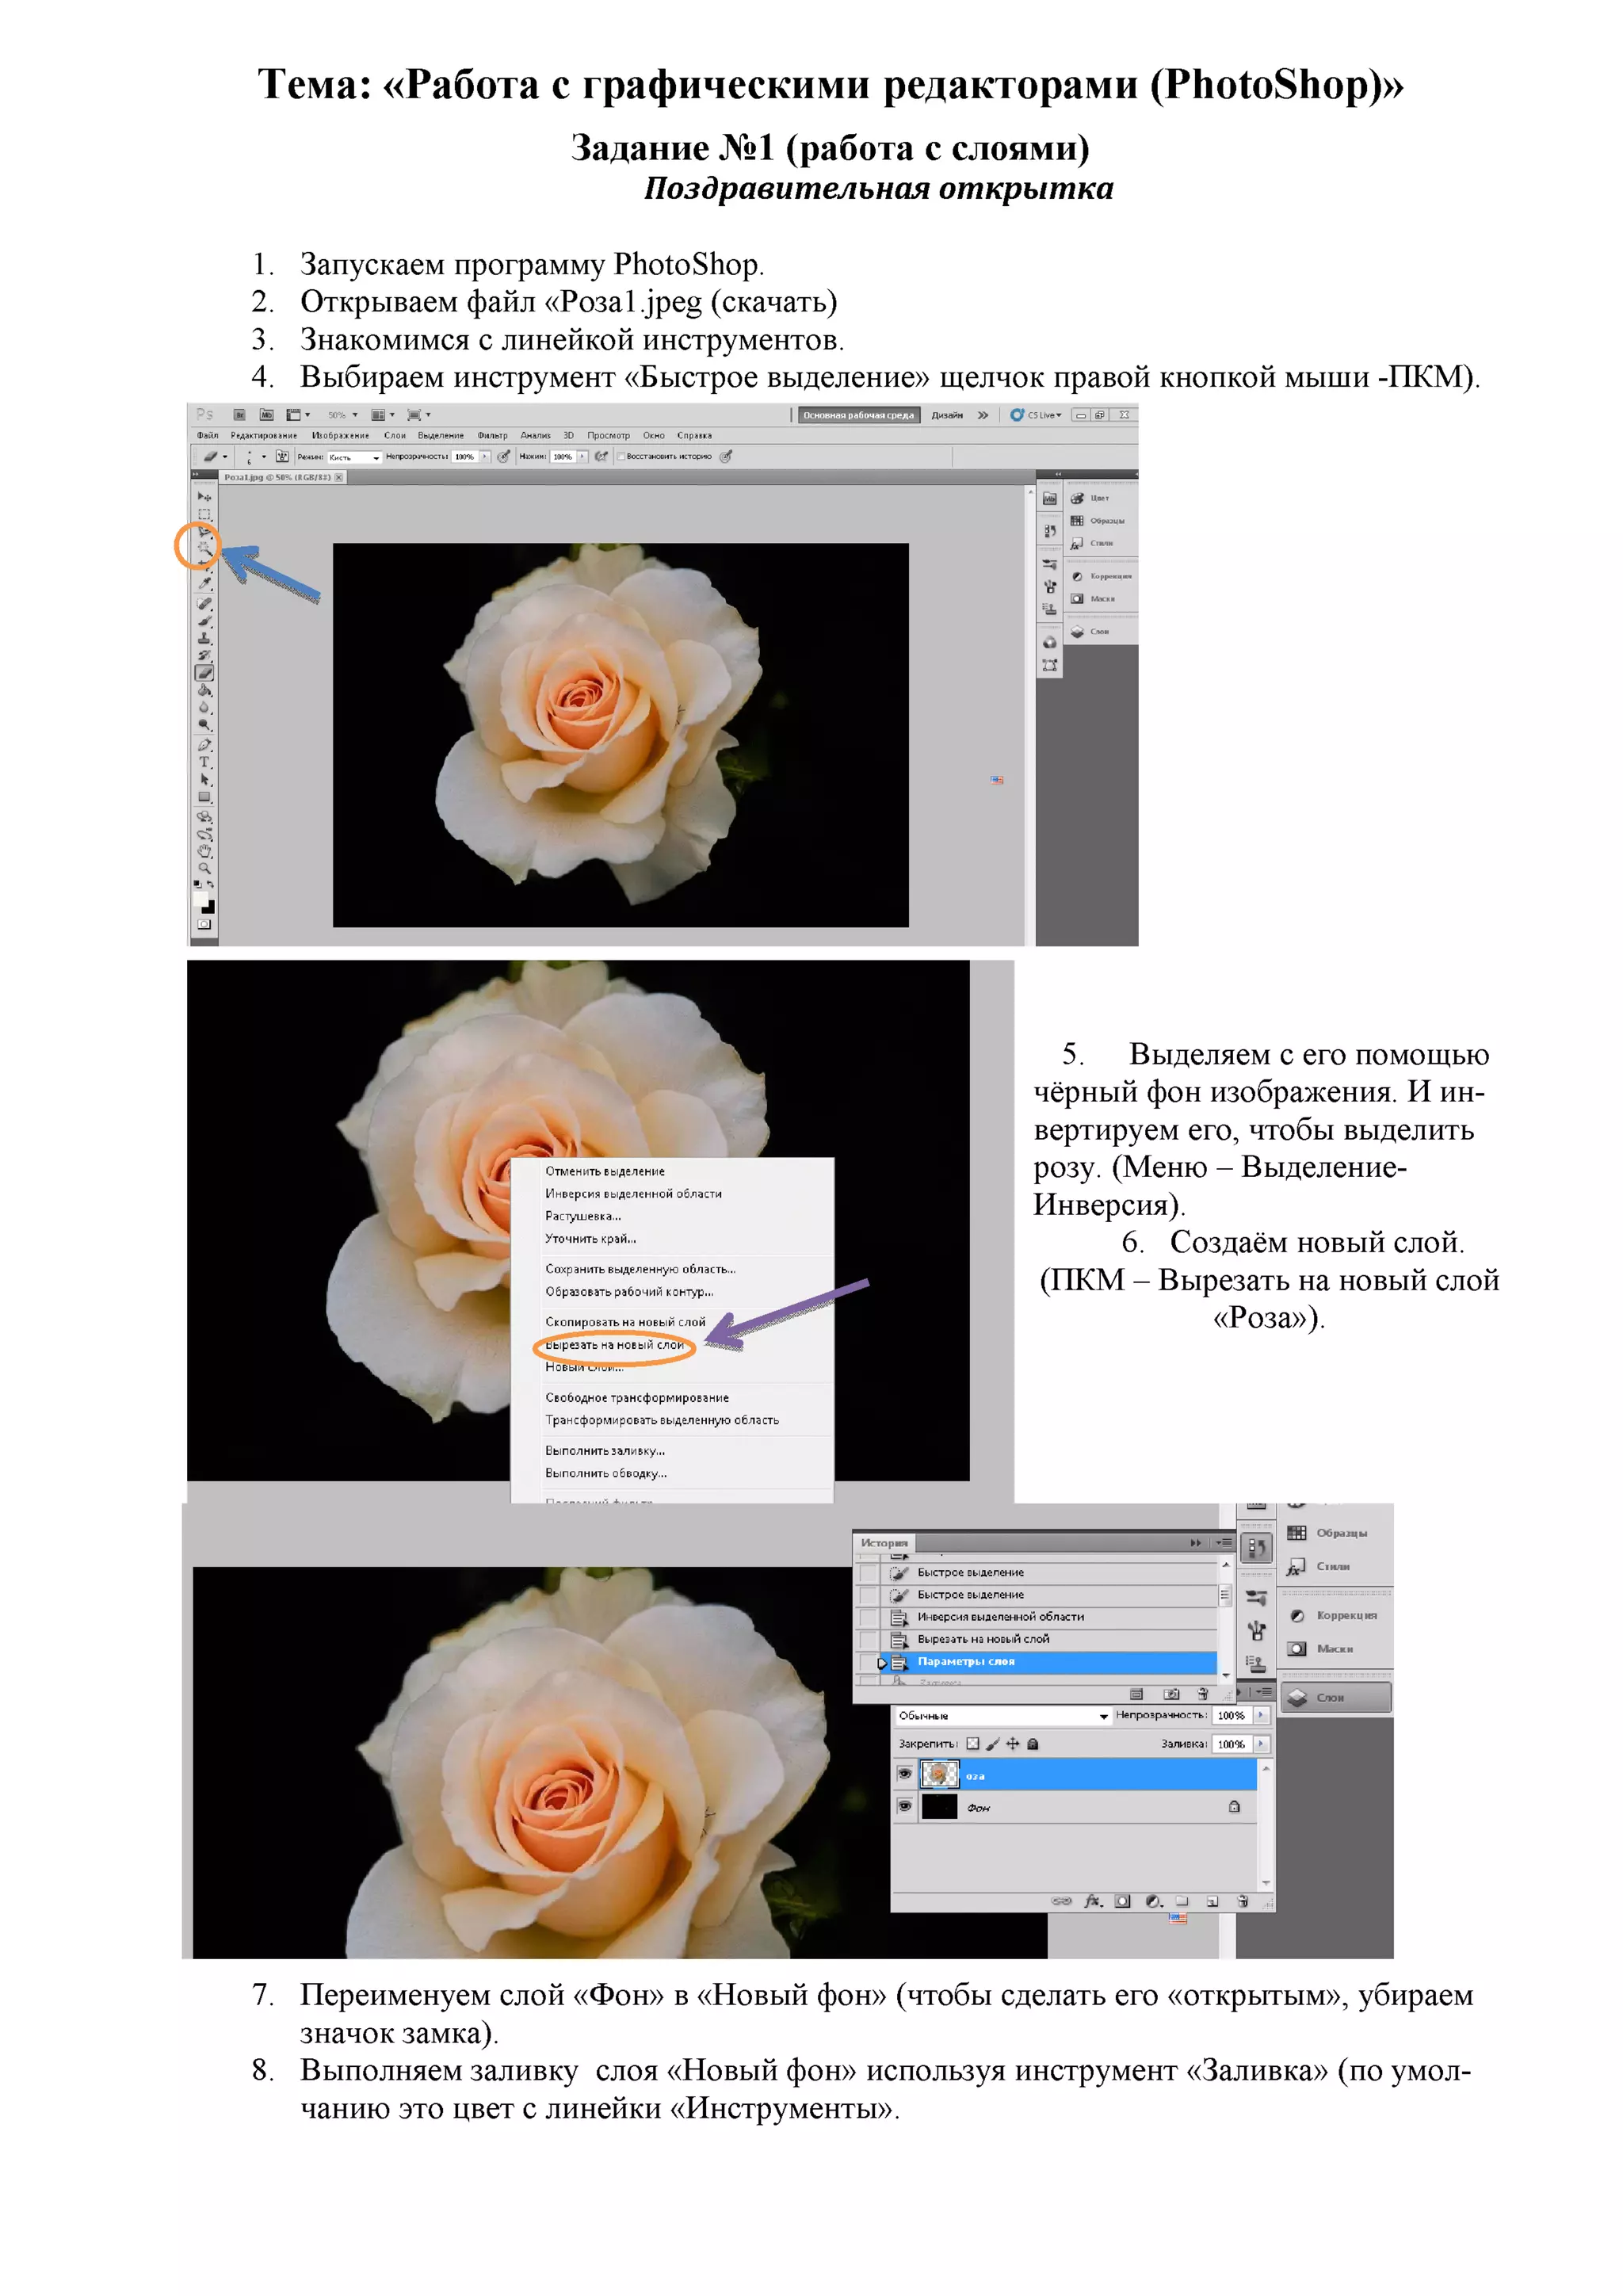1623x2296 pixels.
Task: Toggle visibility of the selected rose layer
Action: point(904,1774)
